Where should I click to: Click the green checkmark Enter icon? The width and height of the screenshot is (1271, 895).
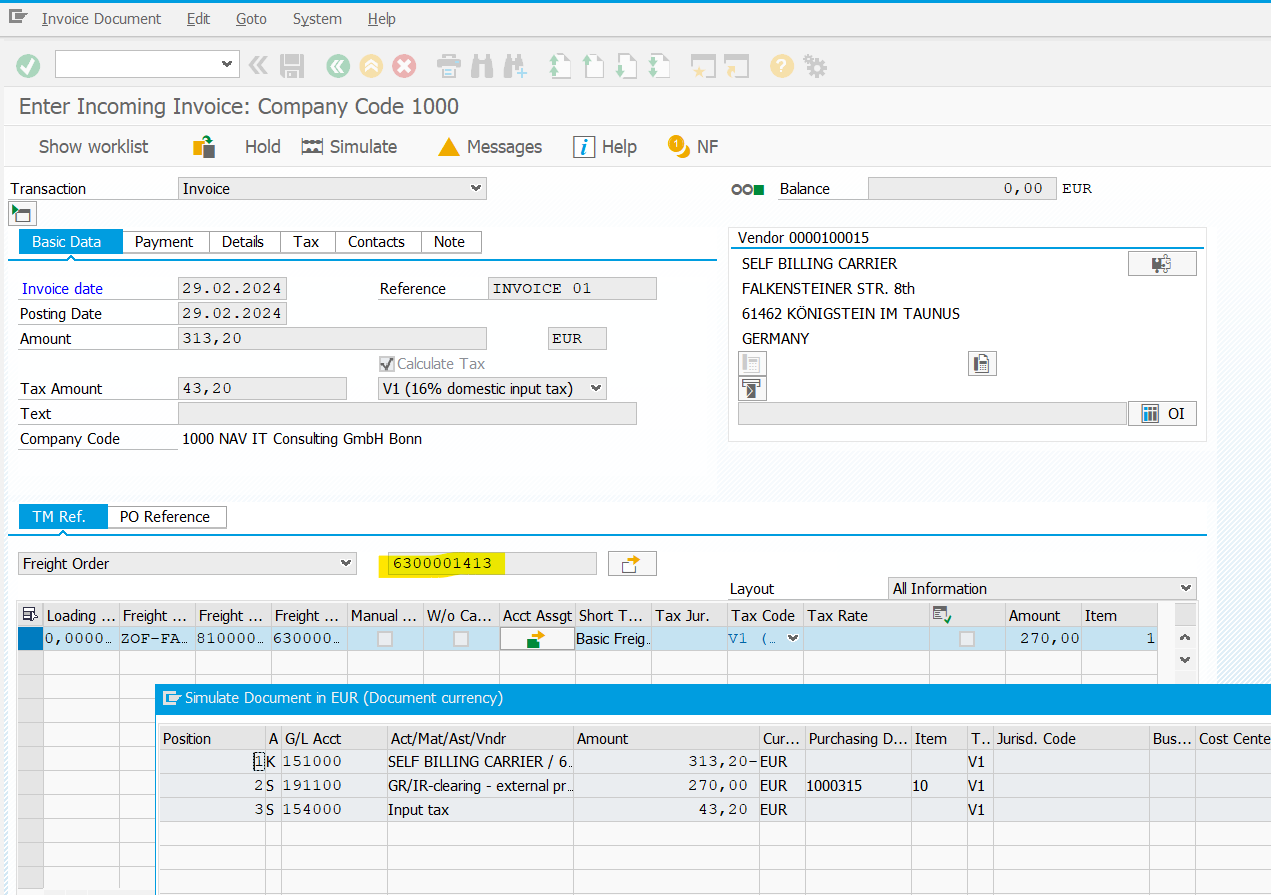point(27,65)
